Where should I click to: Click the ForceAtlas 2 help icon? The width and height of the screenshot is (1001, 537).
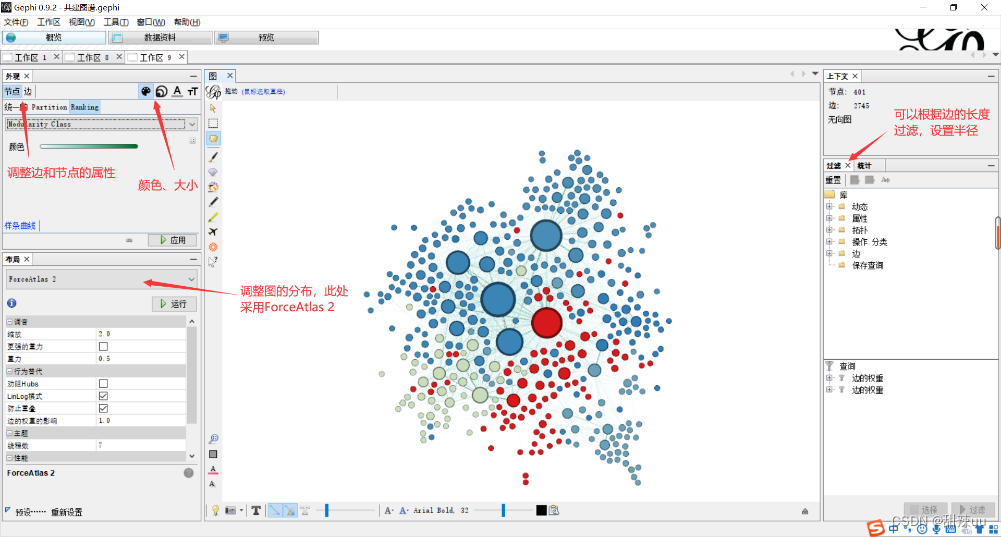(x=188, y=473)
